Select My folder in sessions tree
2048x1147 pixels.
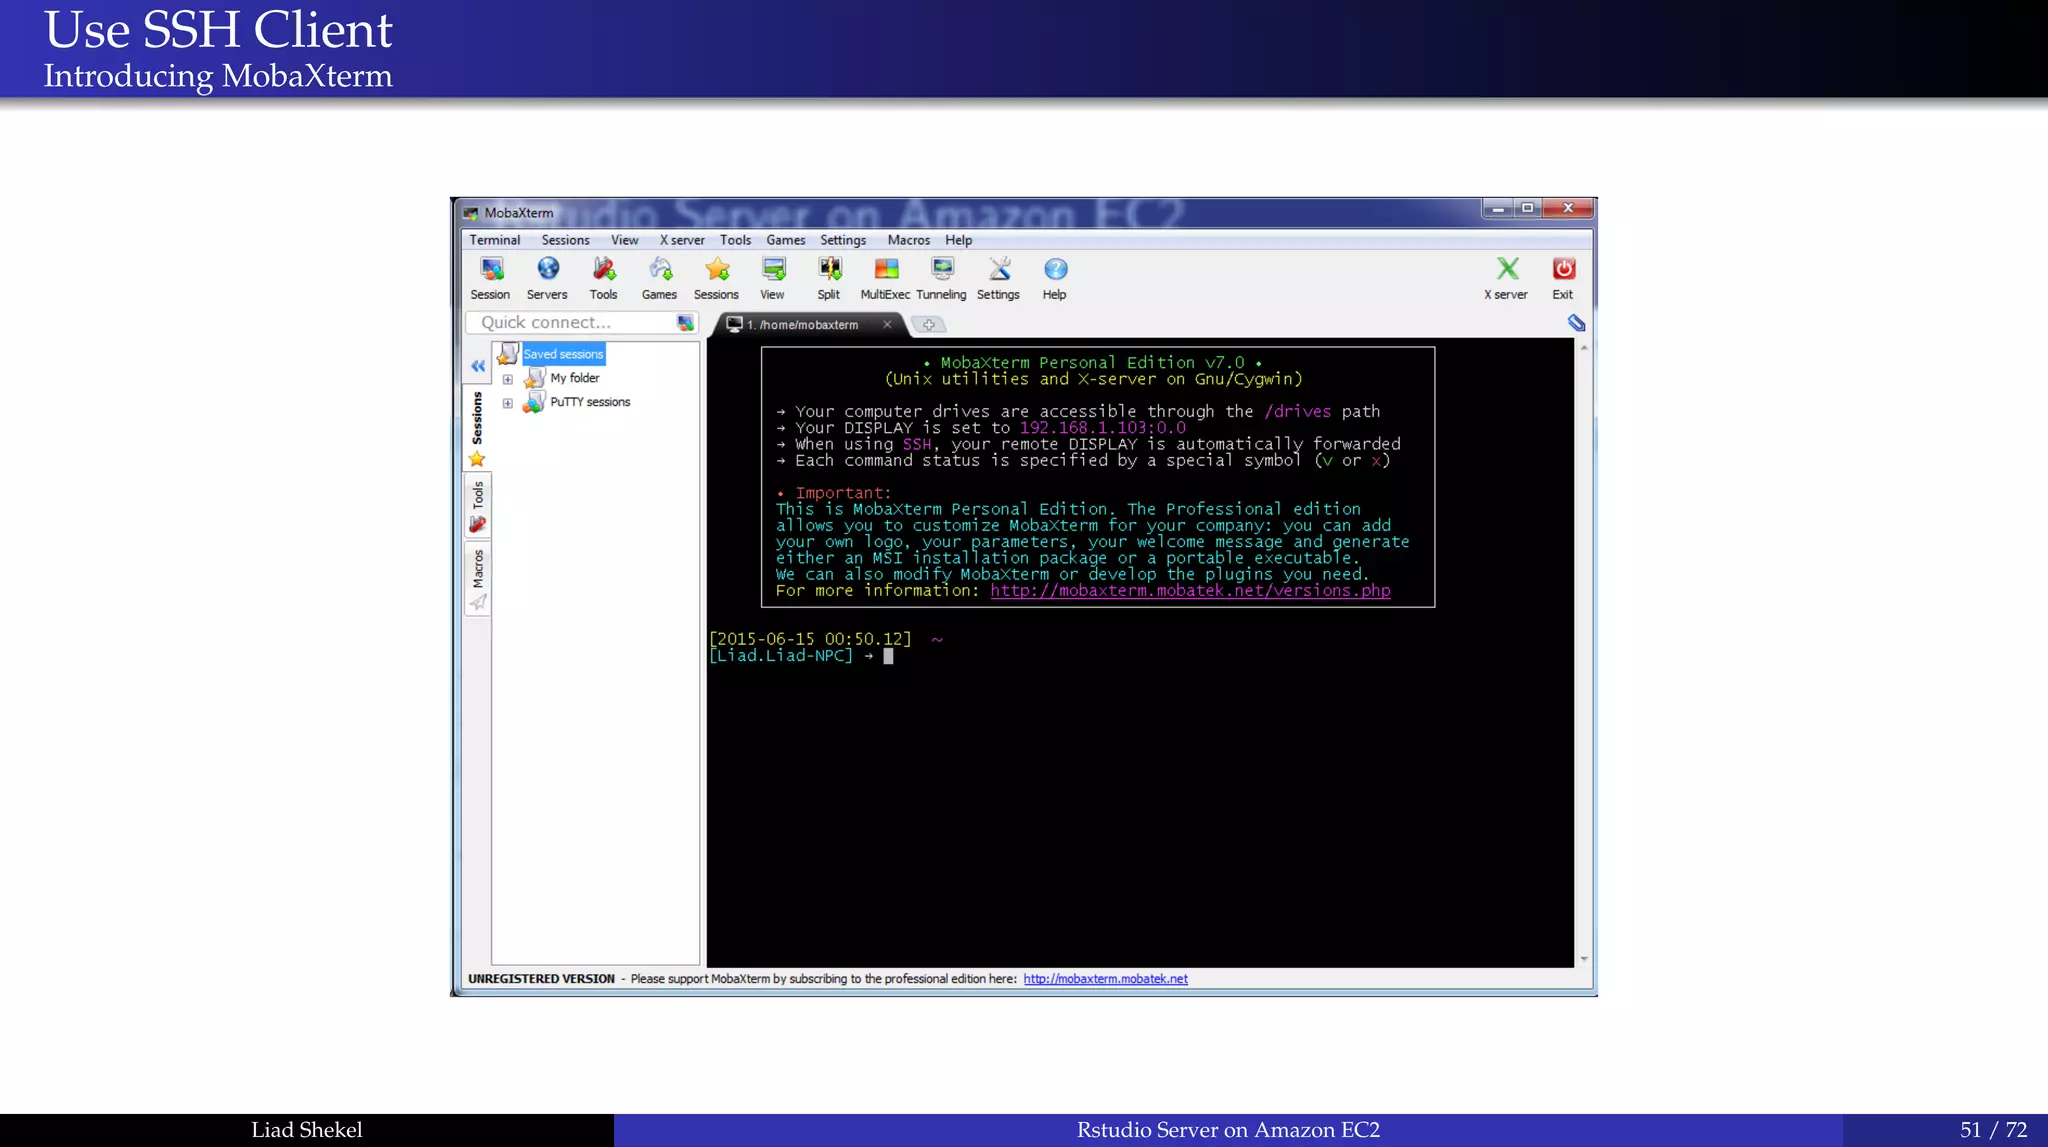pyautogui.click(x=574, y=378)
